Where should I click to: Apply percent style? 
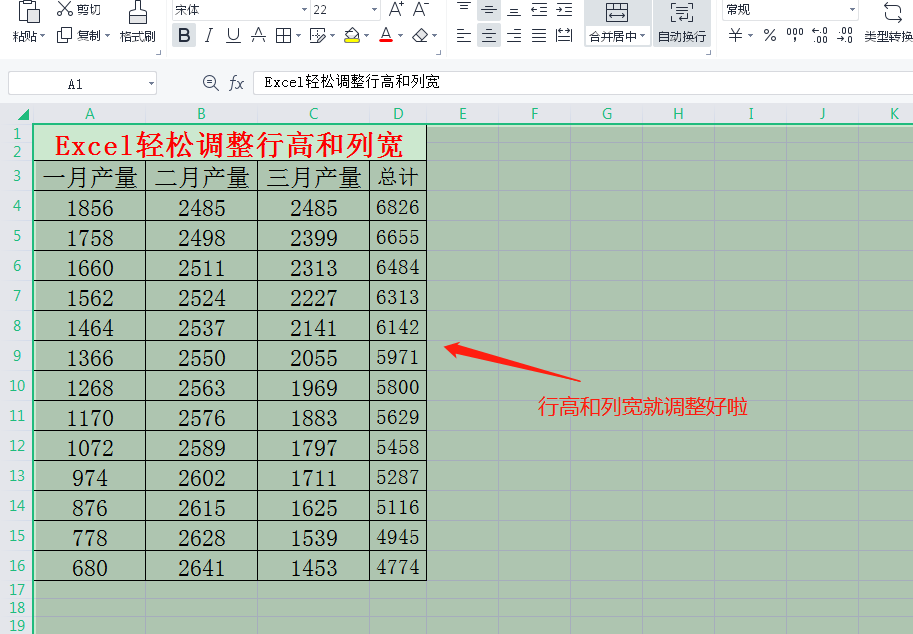(770, 36)
